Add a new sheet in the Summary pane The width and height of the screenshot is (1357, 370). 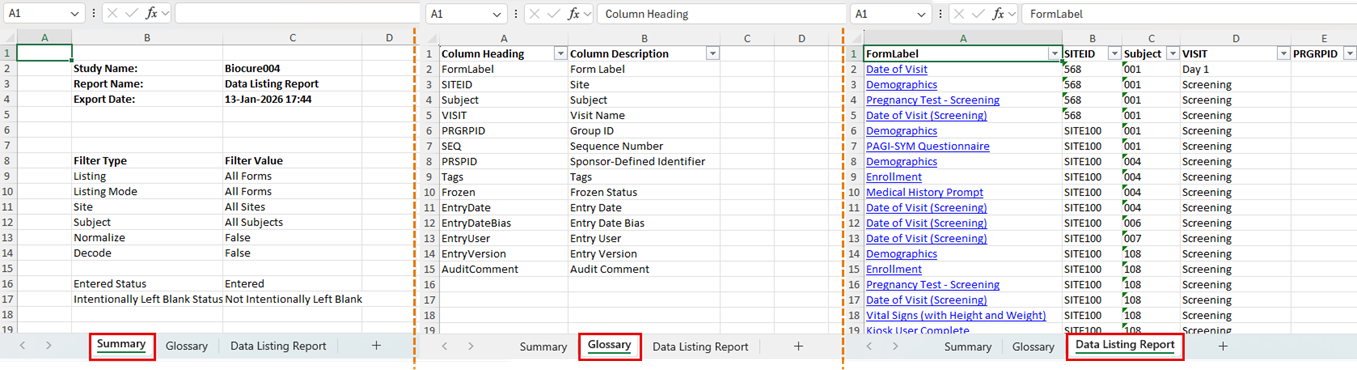pyautogui.click(x=376, y=346)
